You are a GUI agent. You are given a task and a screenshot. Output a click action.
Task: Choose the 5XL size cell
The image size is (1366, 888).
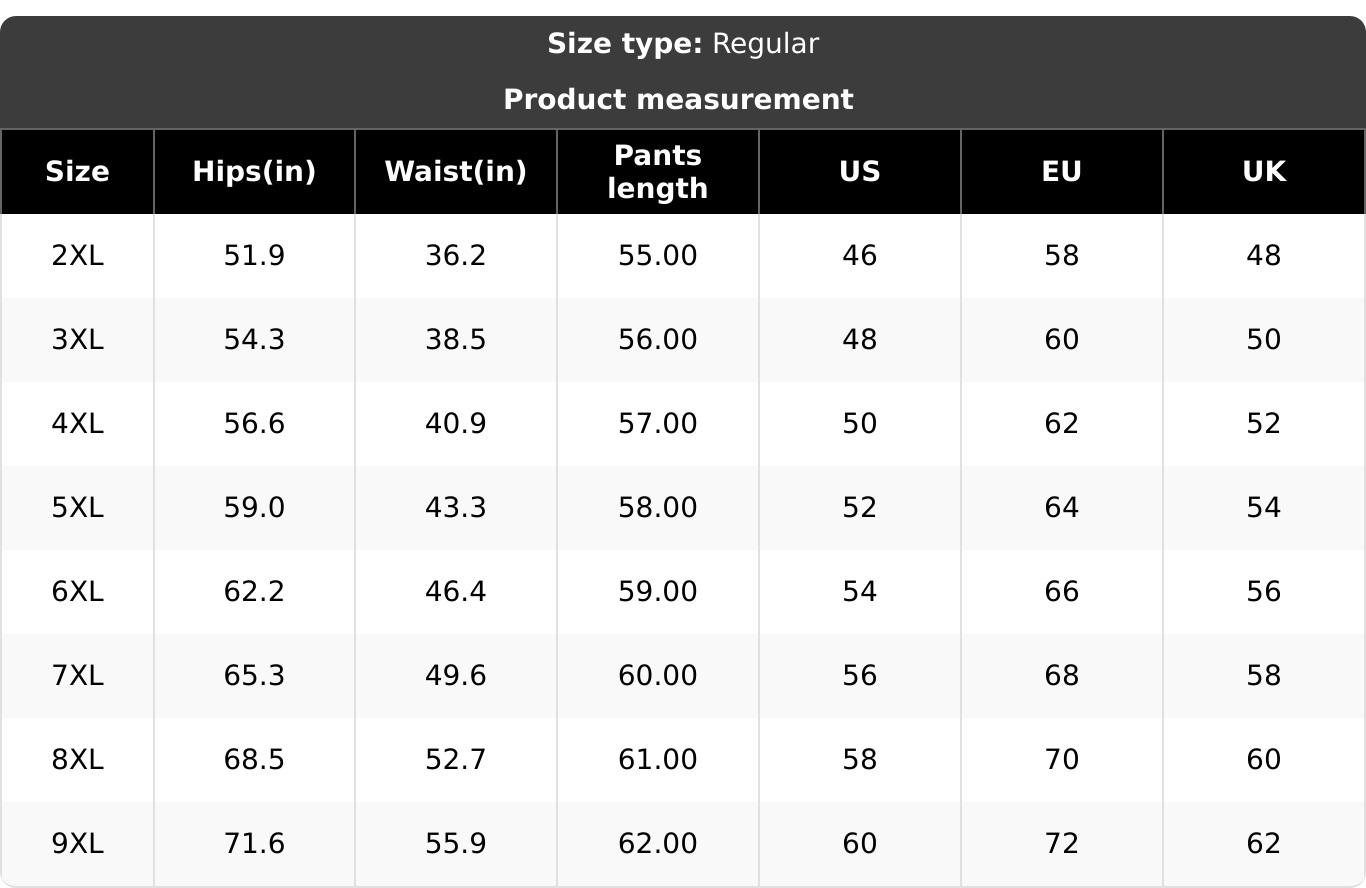point(77,508)
